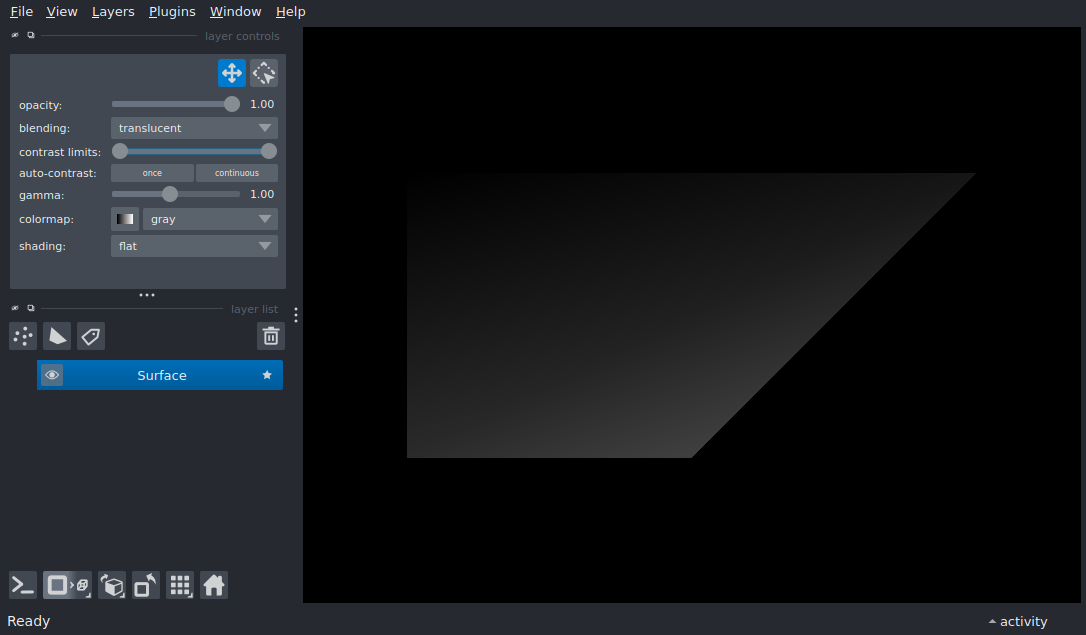Toggle grid mode view

pyautogui.click(x=180, y=585)
